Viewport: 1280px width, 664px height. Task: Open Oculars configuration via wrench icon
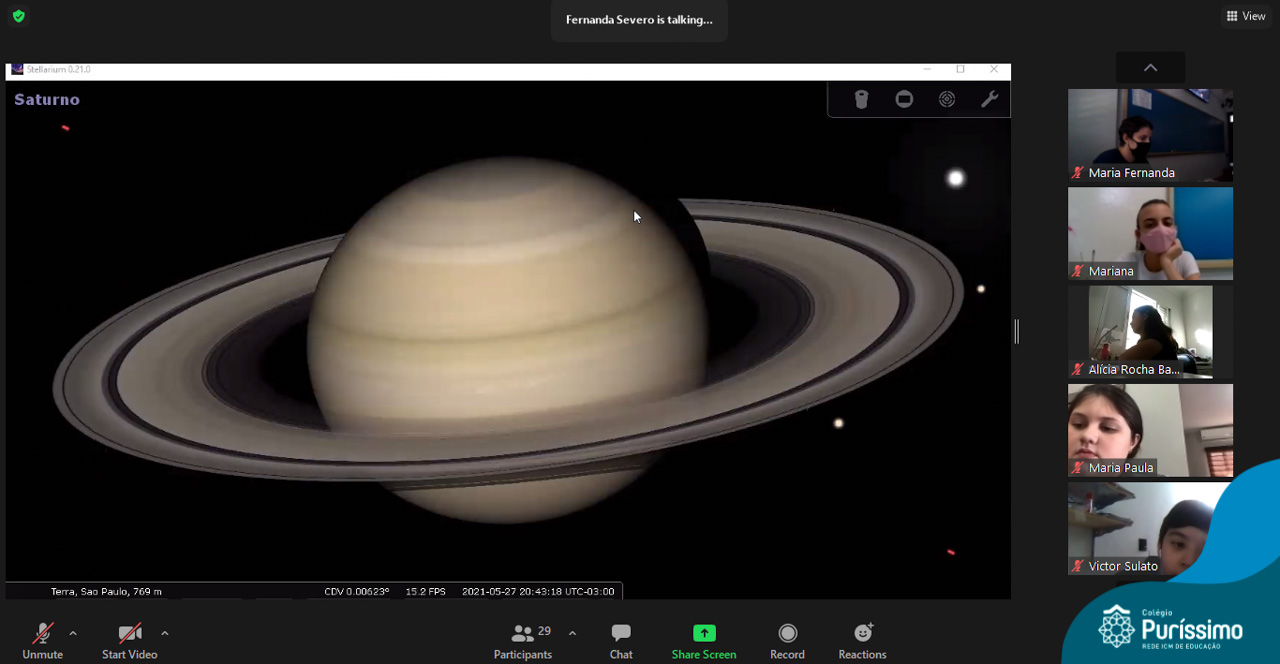click(x=989, y=99)
